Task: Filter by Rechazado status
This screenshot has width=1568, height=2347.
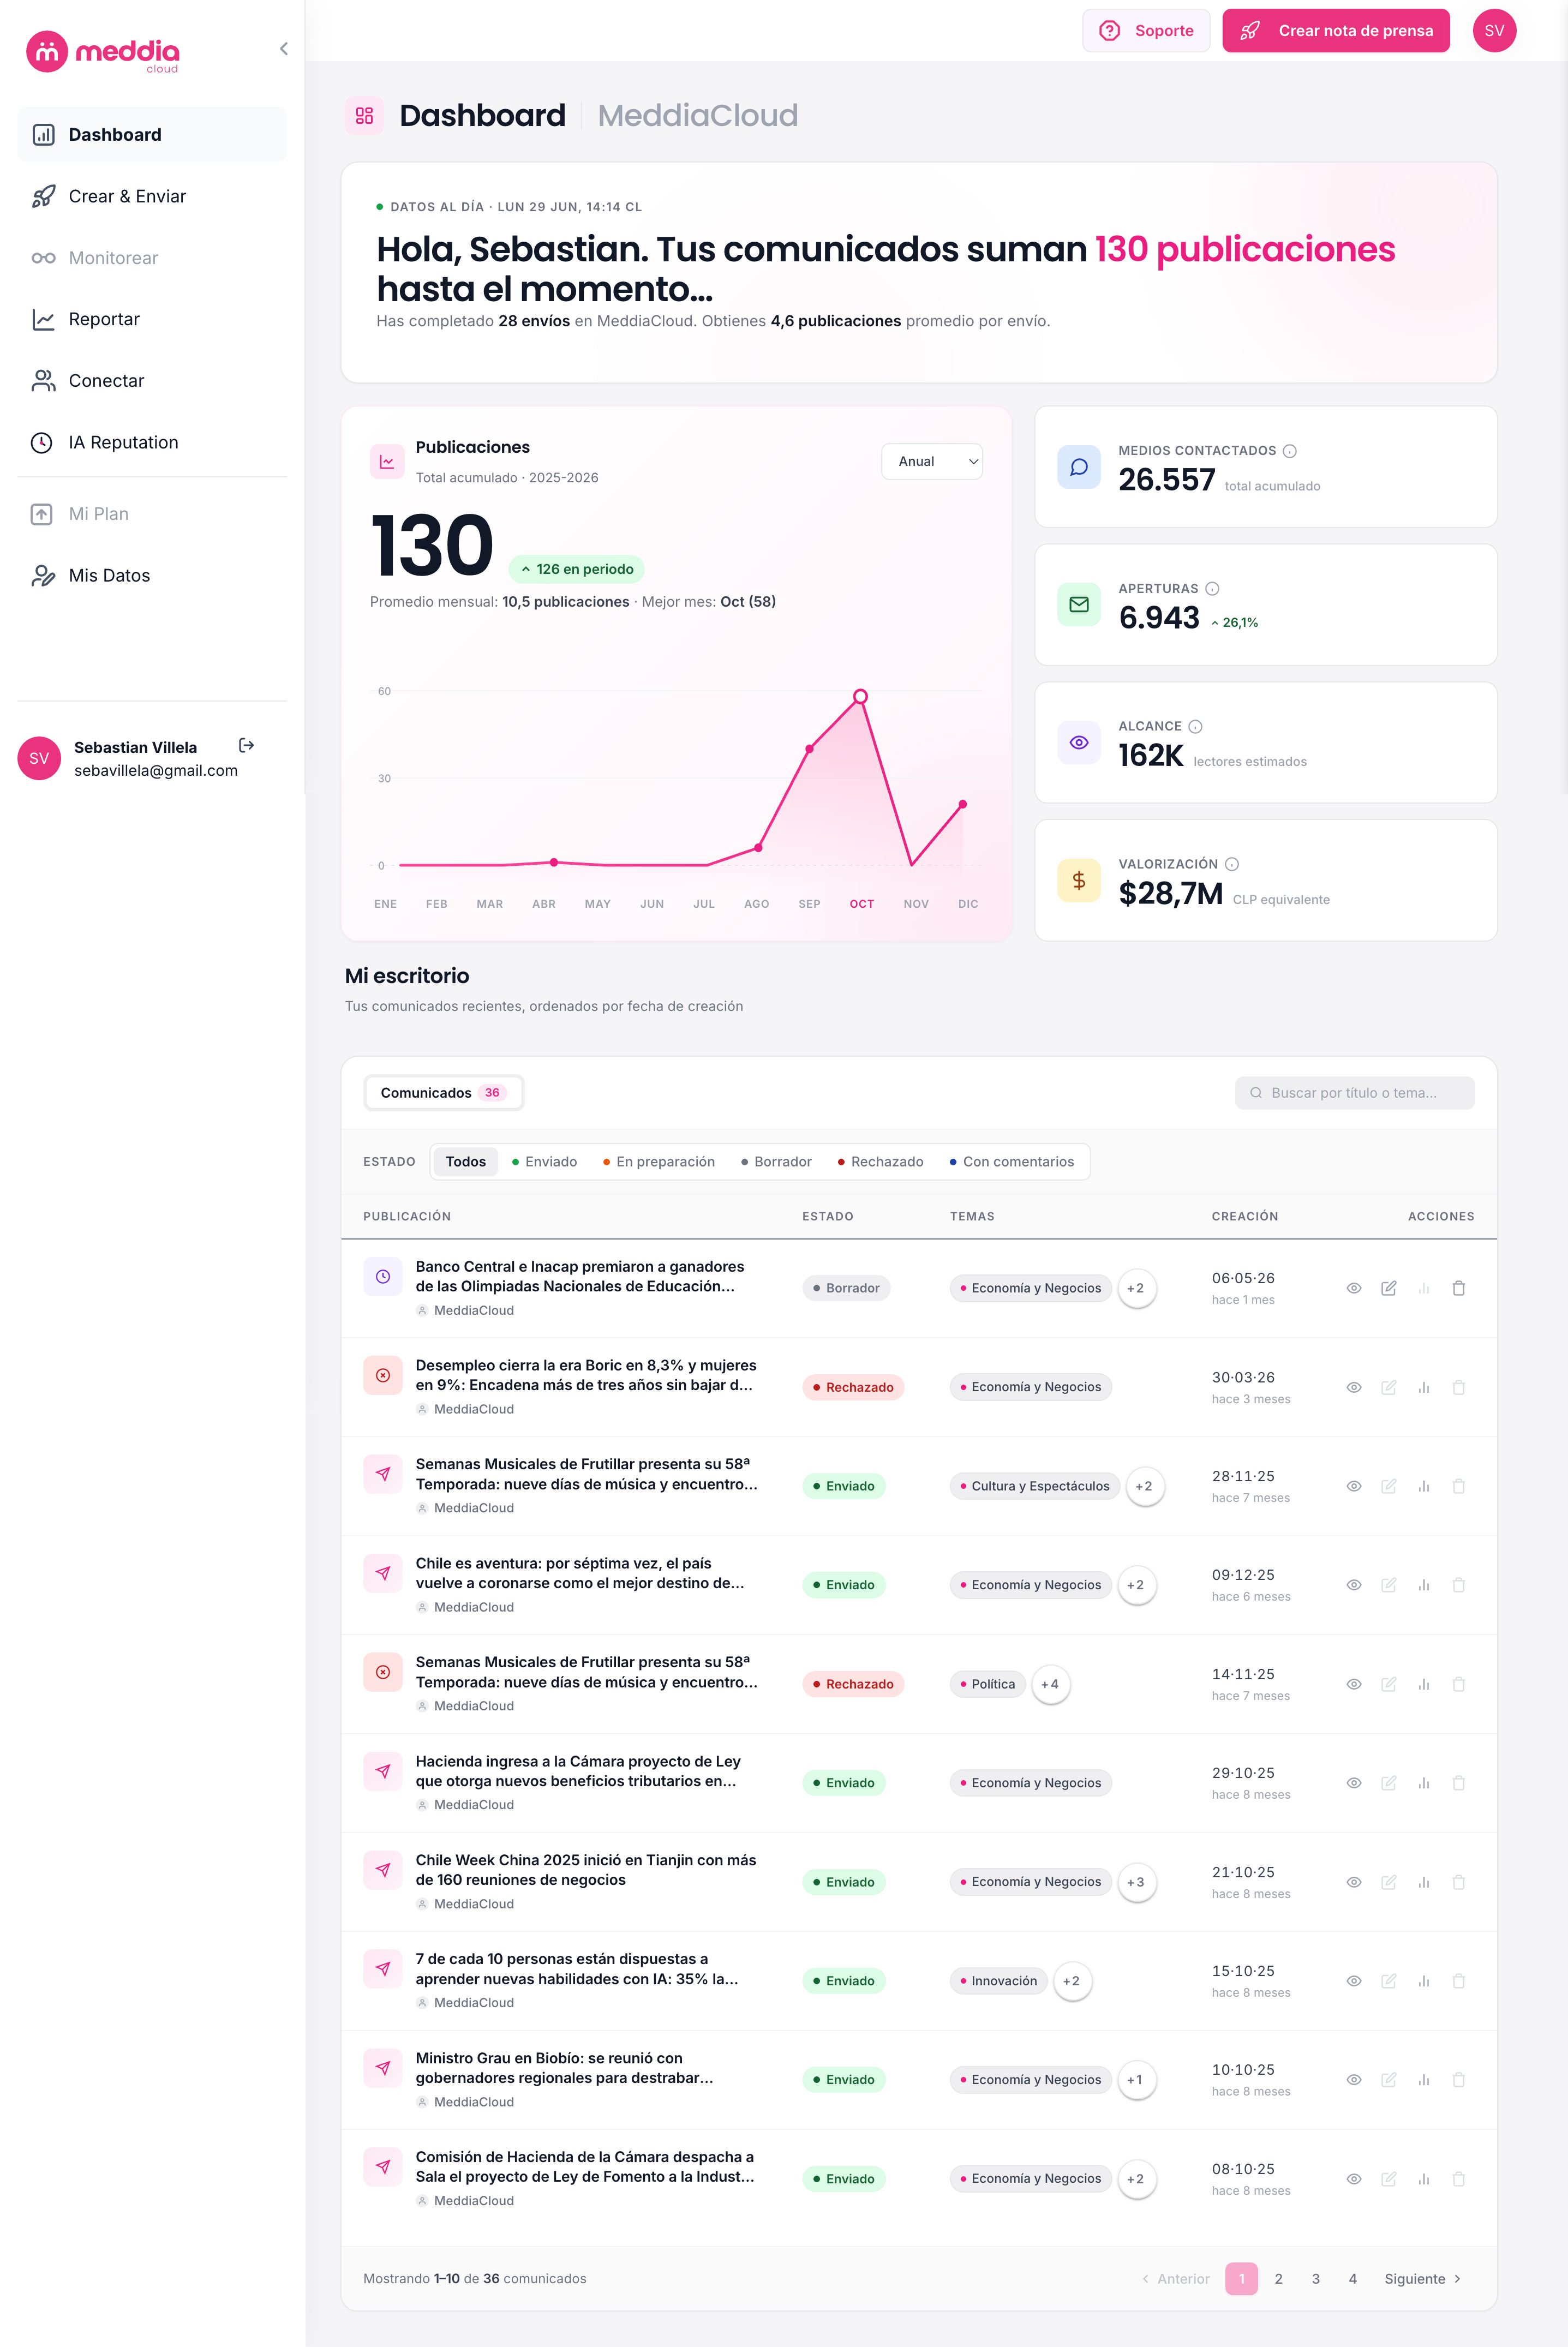Action: click(880, 1161)
